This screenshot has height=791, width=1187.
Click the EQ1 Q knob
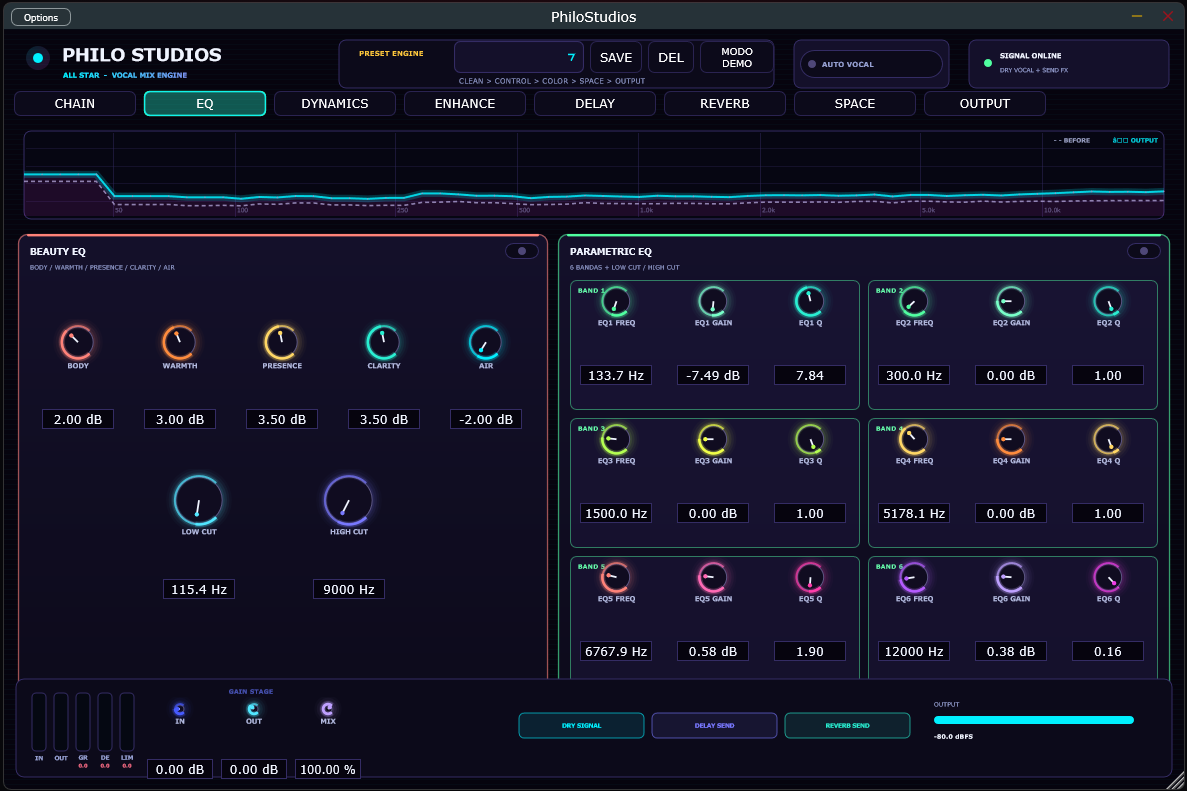click(809, 301)
